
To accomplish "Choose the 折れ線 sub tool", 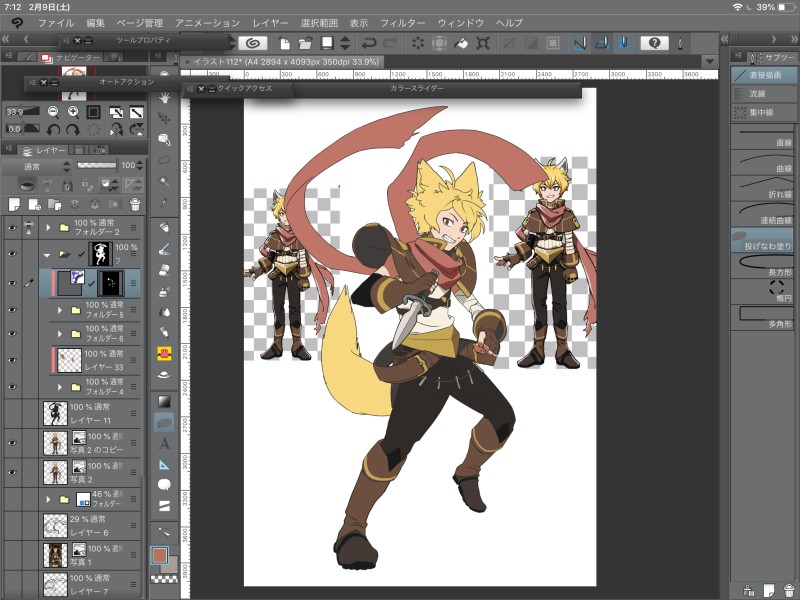I will 761,190.
